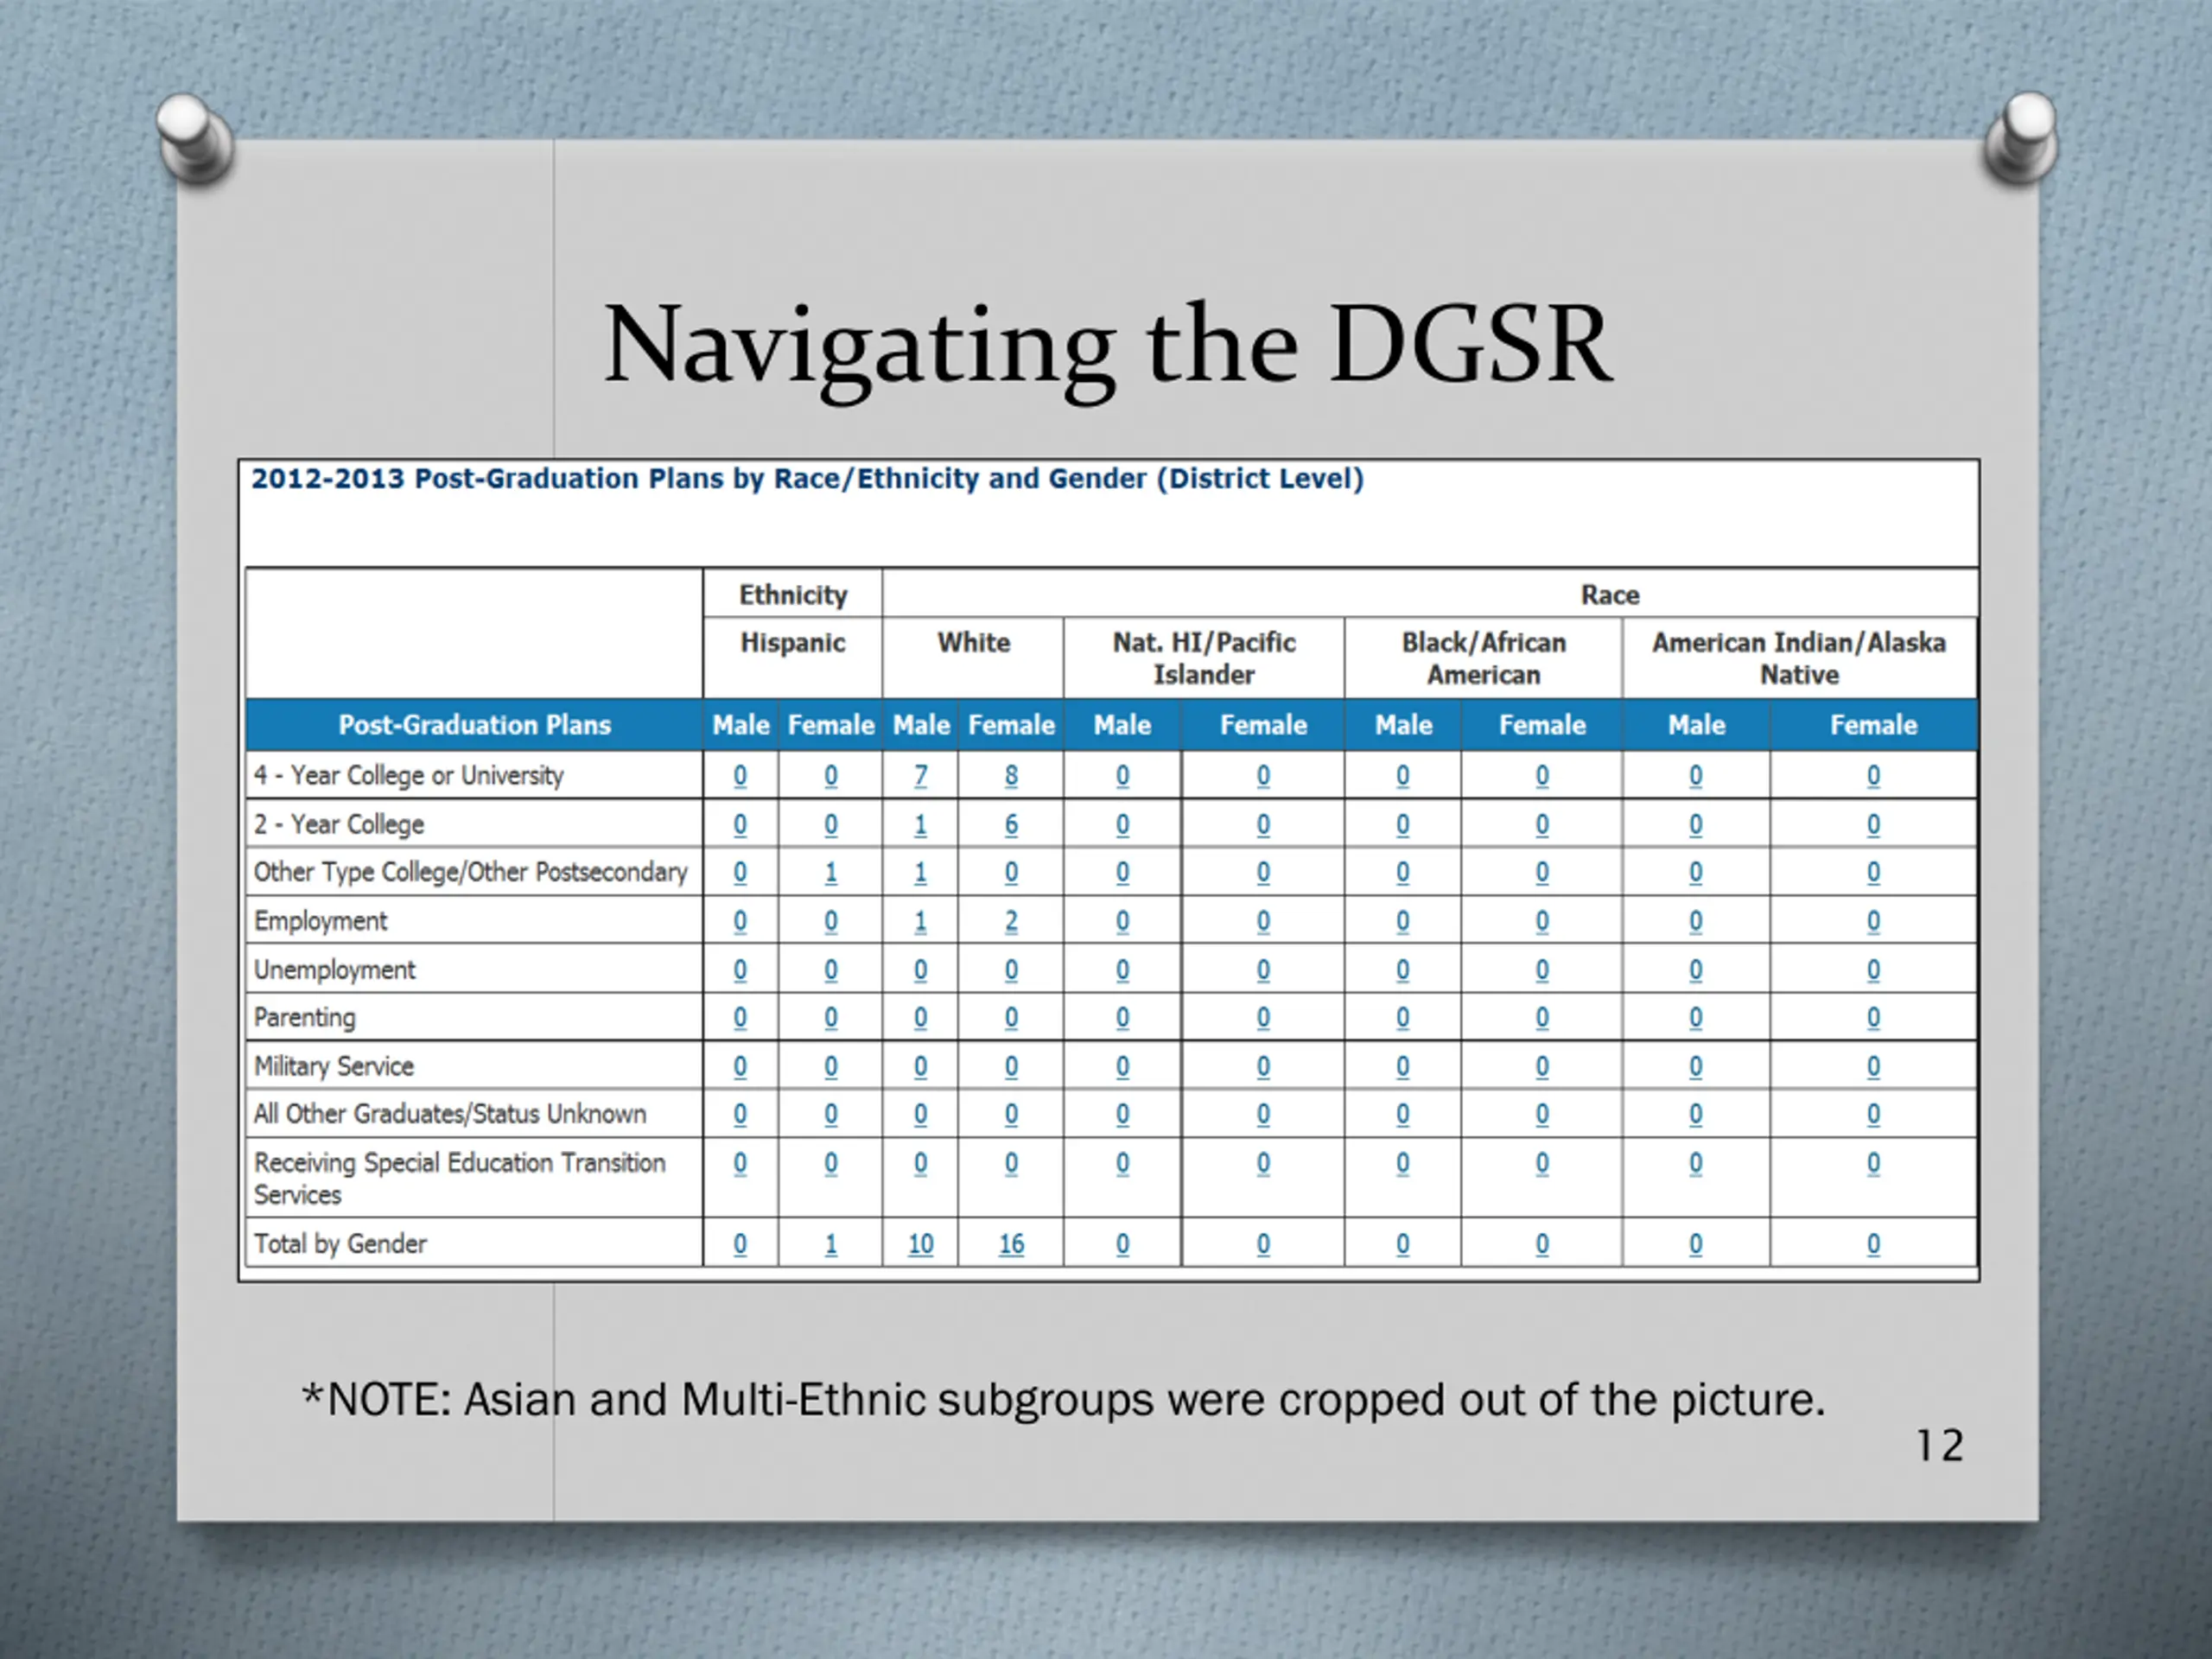Open Hispanic Male Total by Gender value 0
2212x1659 pixels.
point(740,1244)
